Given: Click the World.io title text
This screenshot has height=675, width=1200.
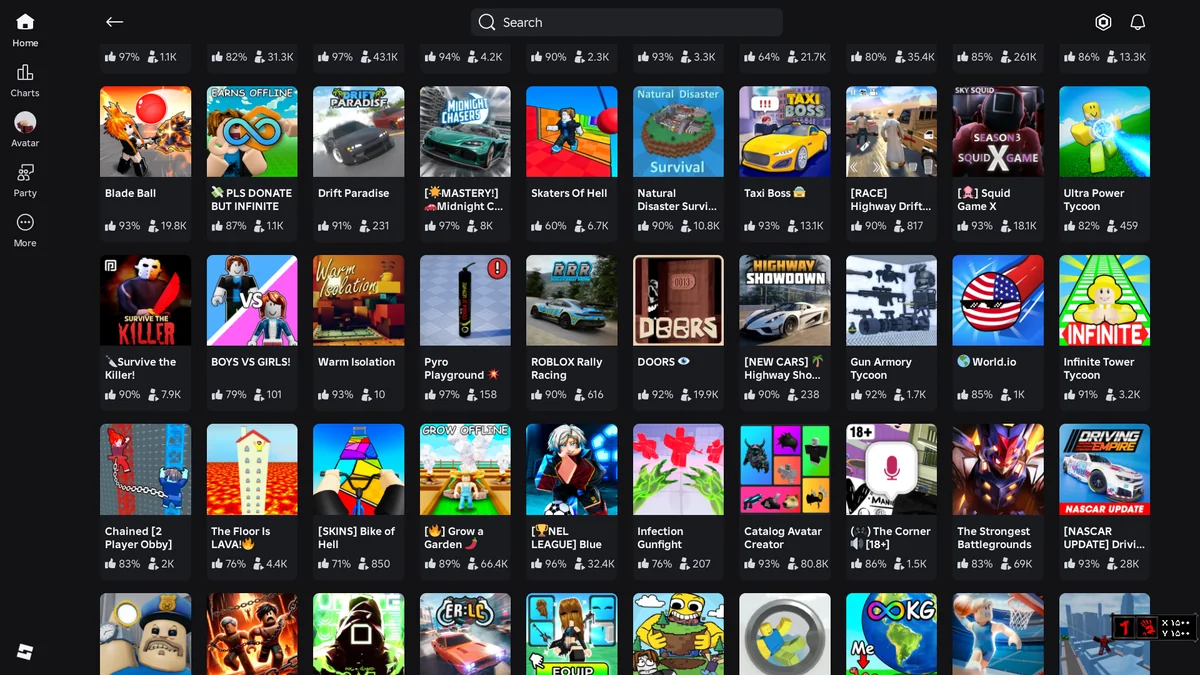Looking at the screenshot, I should [986, 362].
